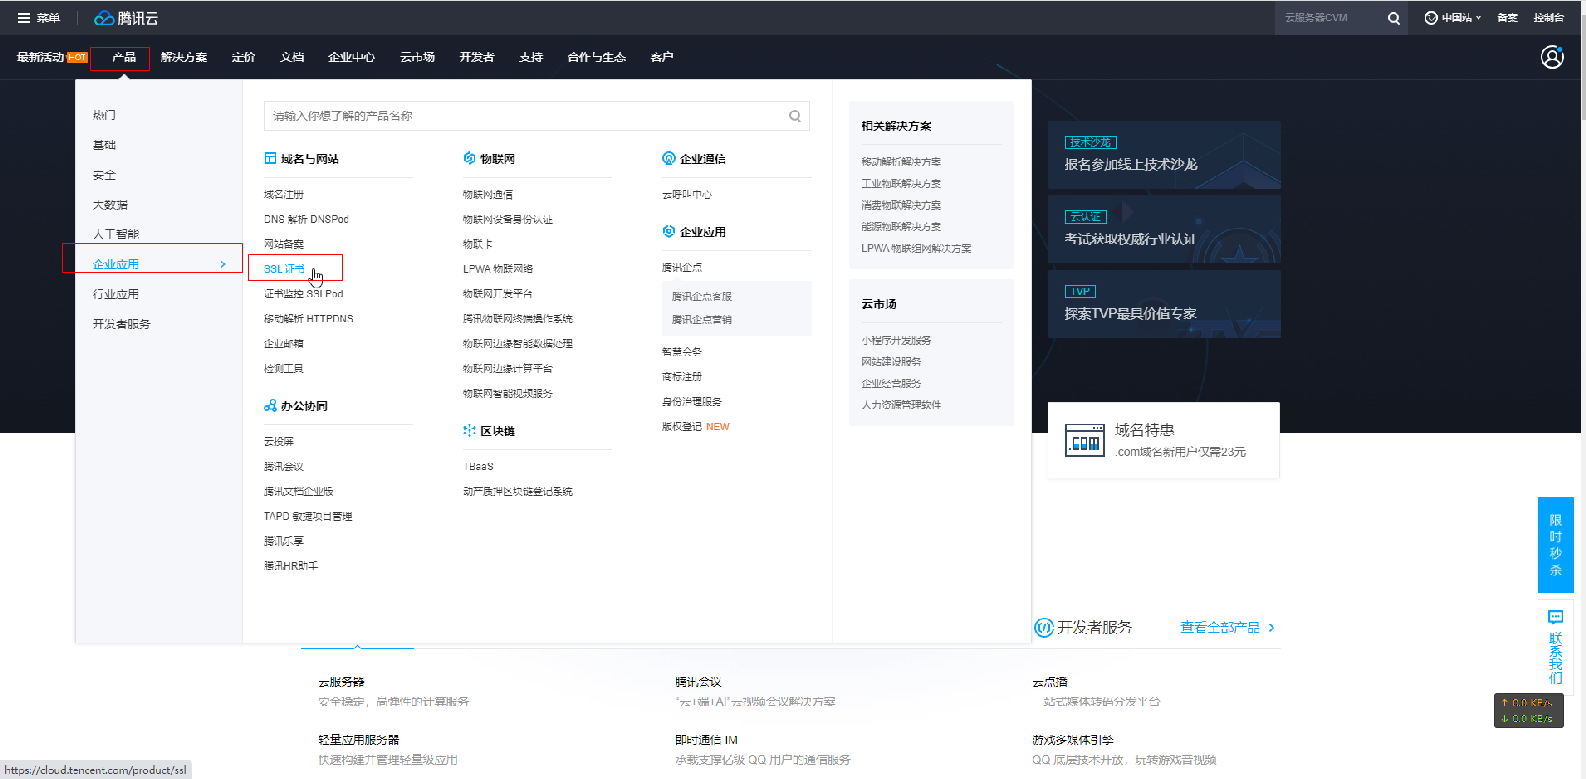Viewport: 1586px width, 779px height.
Task: Click 人力资源管理软件 under 云市场
Action: point(901,405)
